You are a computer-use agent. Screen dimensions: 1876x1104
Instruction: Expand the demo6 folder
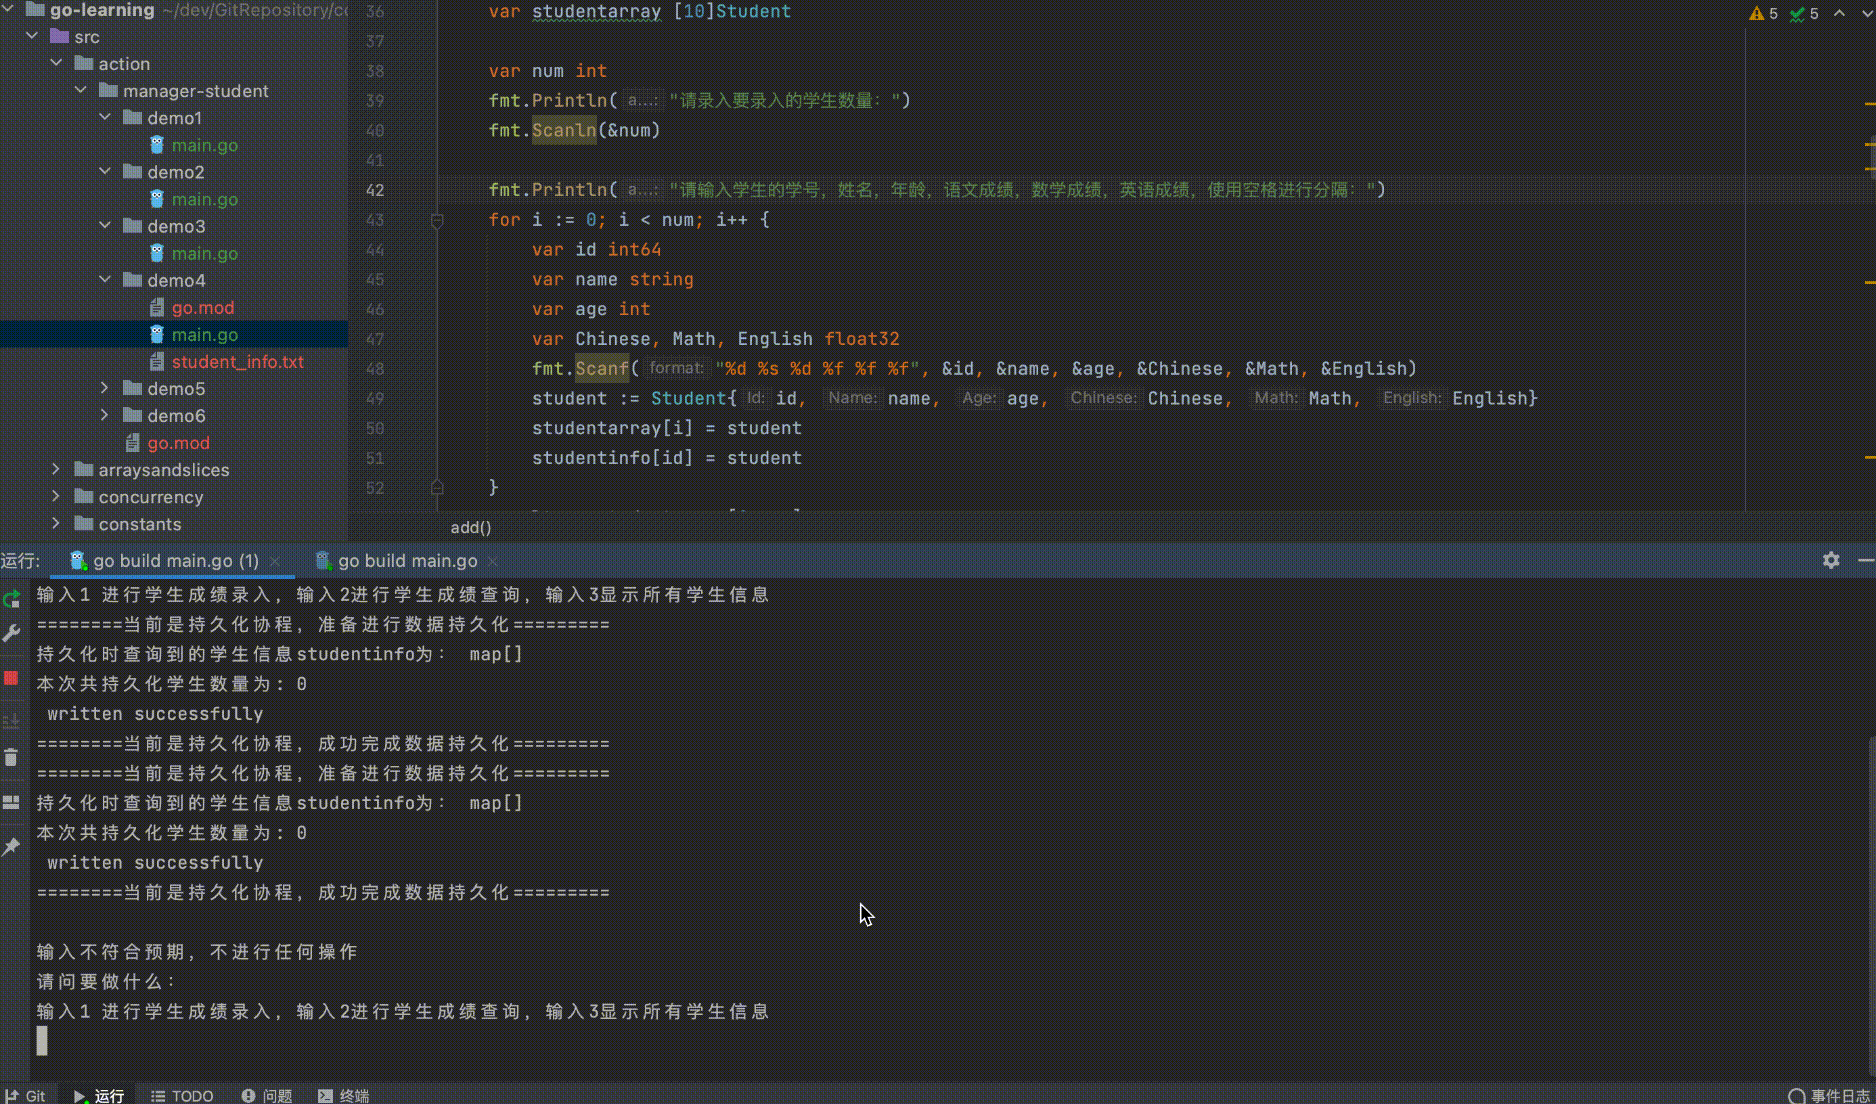point(105,414)
